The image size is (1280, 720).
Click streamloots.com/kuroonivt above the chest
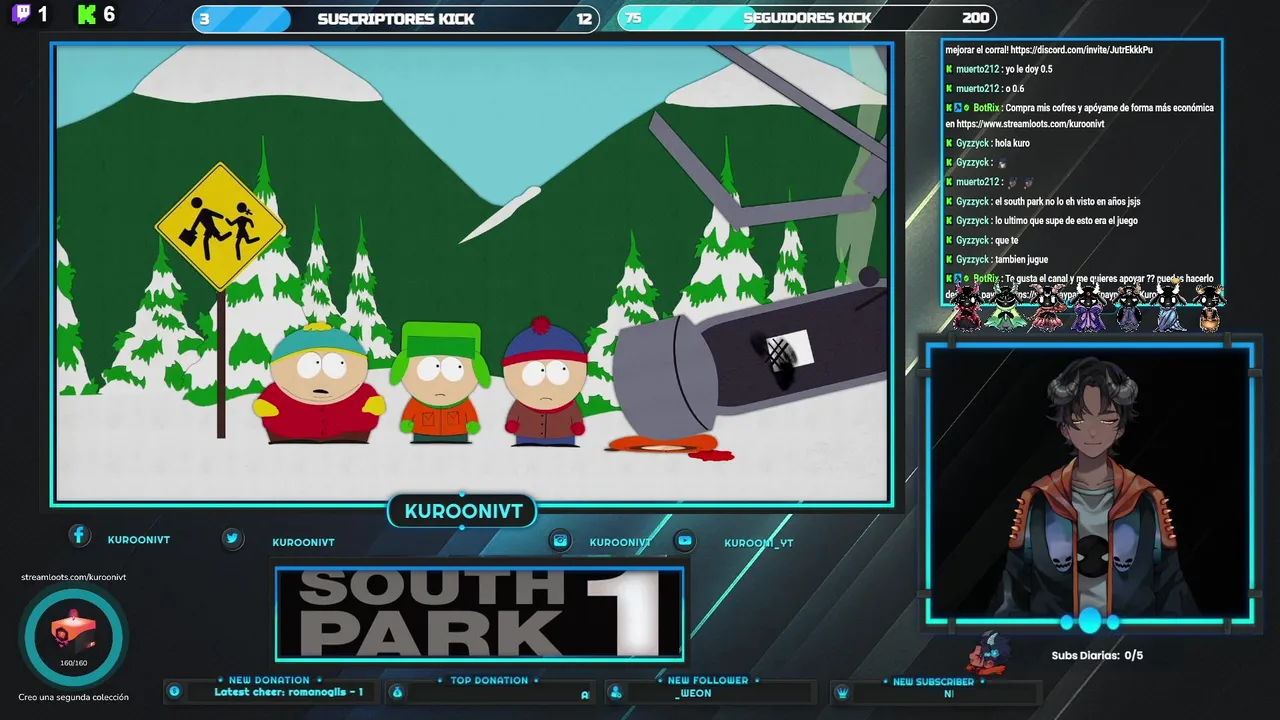tap(74, 577)
